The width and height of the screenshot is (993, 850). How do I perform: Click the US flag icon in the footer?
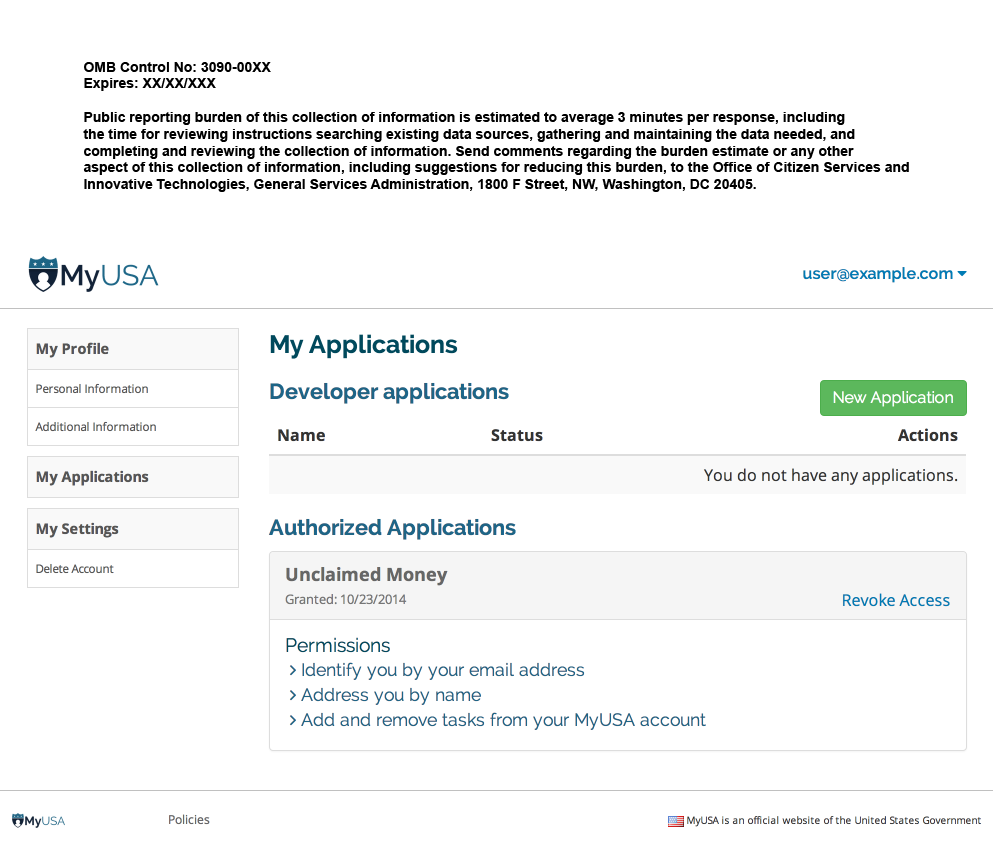676,821
